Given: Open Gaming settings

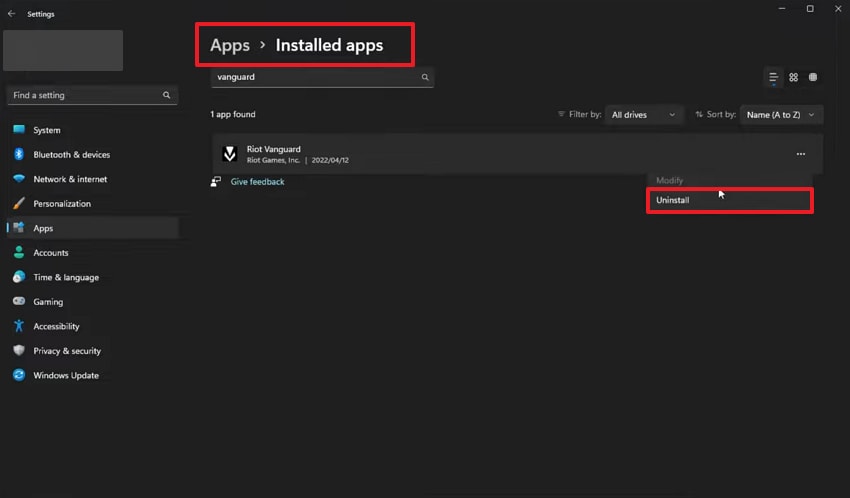Looking at the screenshot, I should point(93,301).
